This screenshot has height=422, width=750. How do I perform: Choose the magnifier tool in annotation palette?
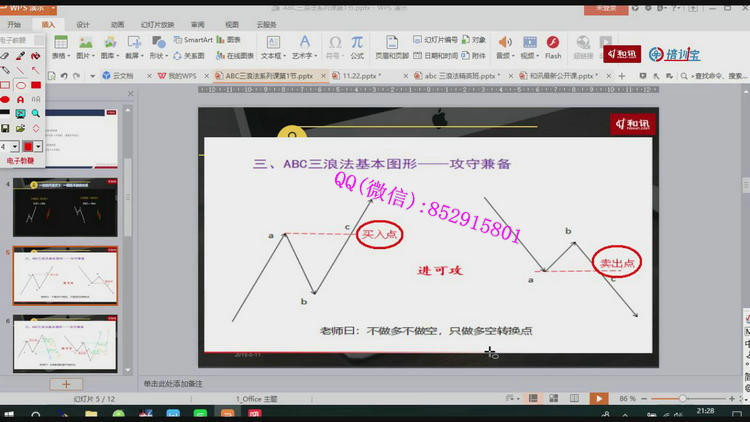36,114
